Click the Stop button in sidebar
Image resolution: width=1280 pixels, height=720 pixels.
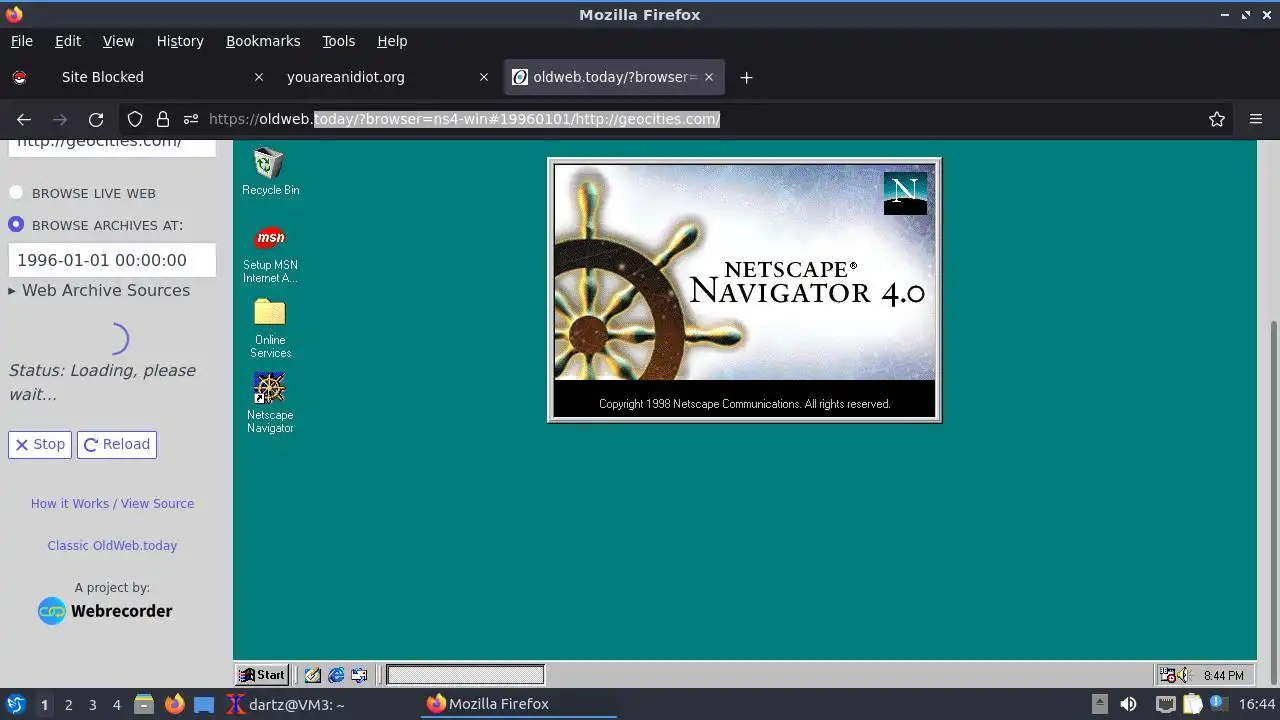coord(40,444)
